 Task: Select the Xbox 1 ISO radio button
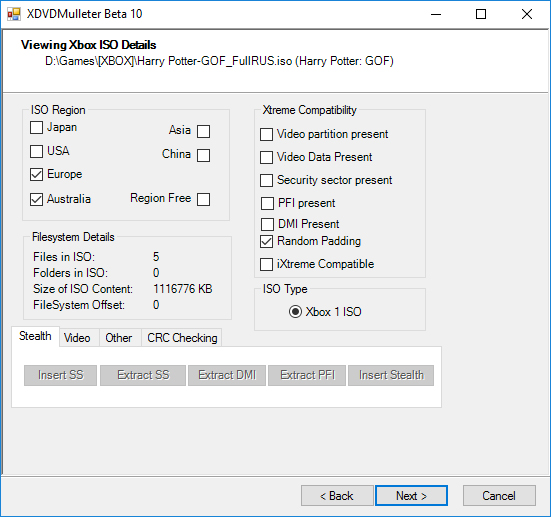(295, 312)
